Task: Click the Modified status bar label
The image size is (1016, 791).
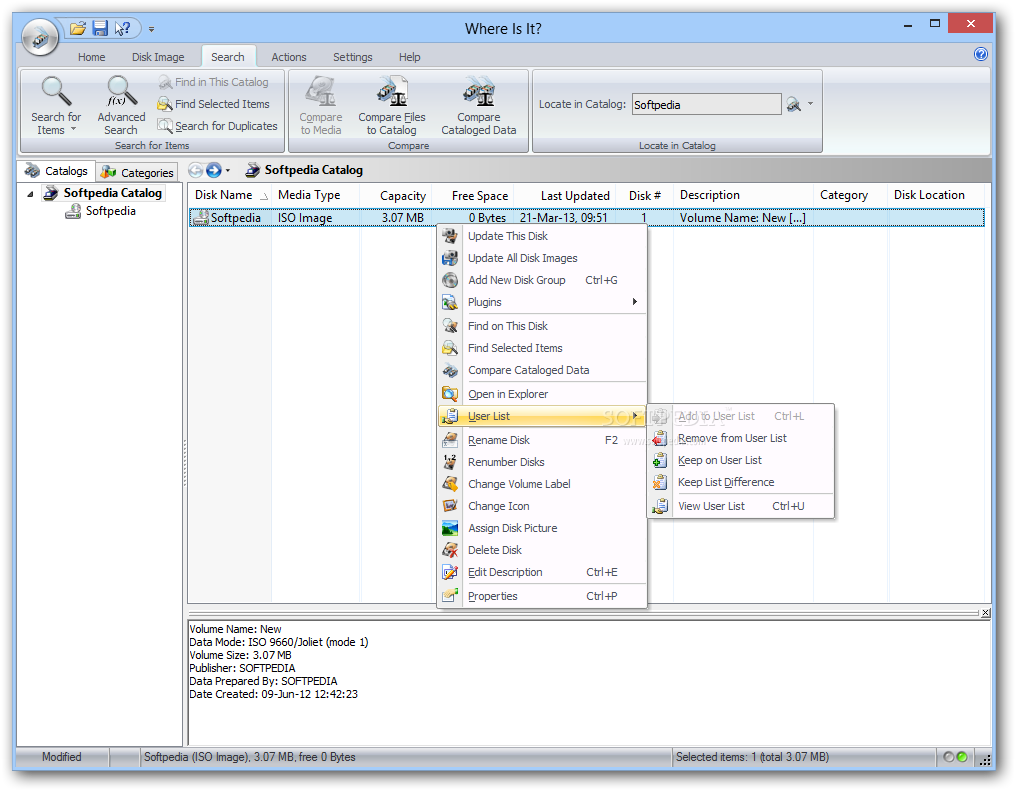Action: tap(62, 757)
